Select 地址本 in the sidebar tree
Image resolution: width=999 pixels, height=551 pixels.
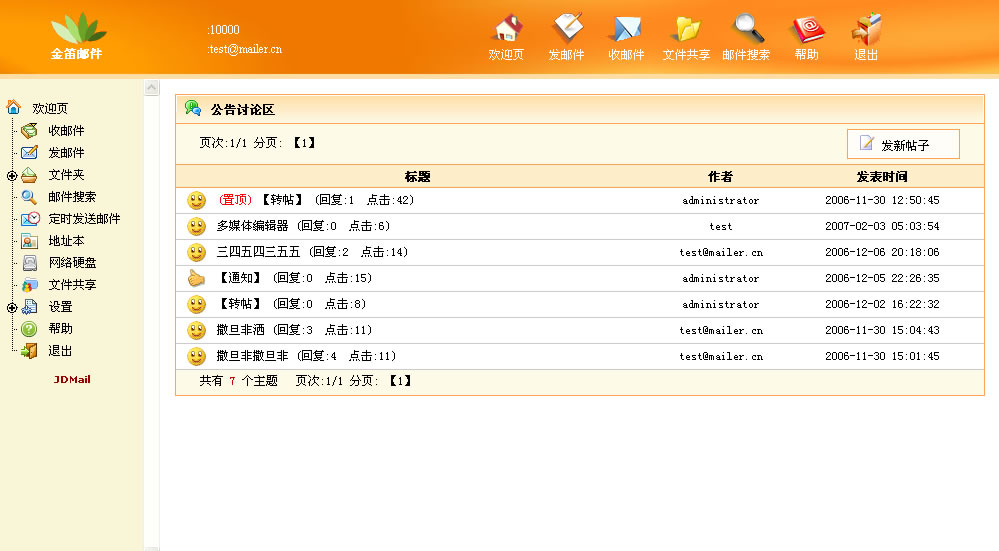click(x=66, y=241)
